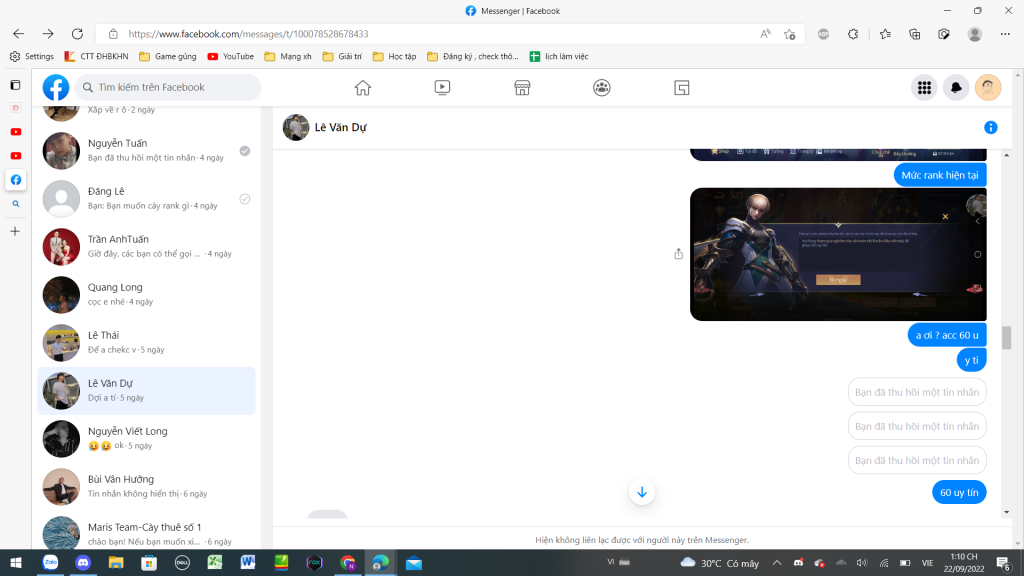Screen dimensions: 1024x576
Task: Open the account profile avatar menu
Action: [x=988, y=88]
